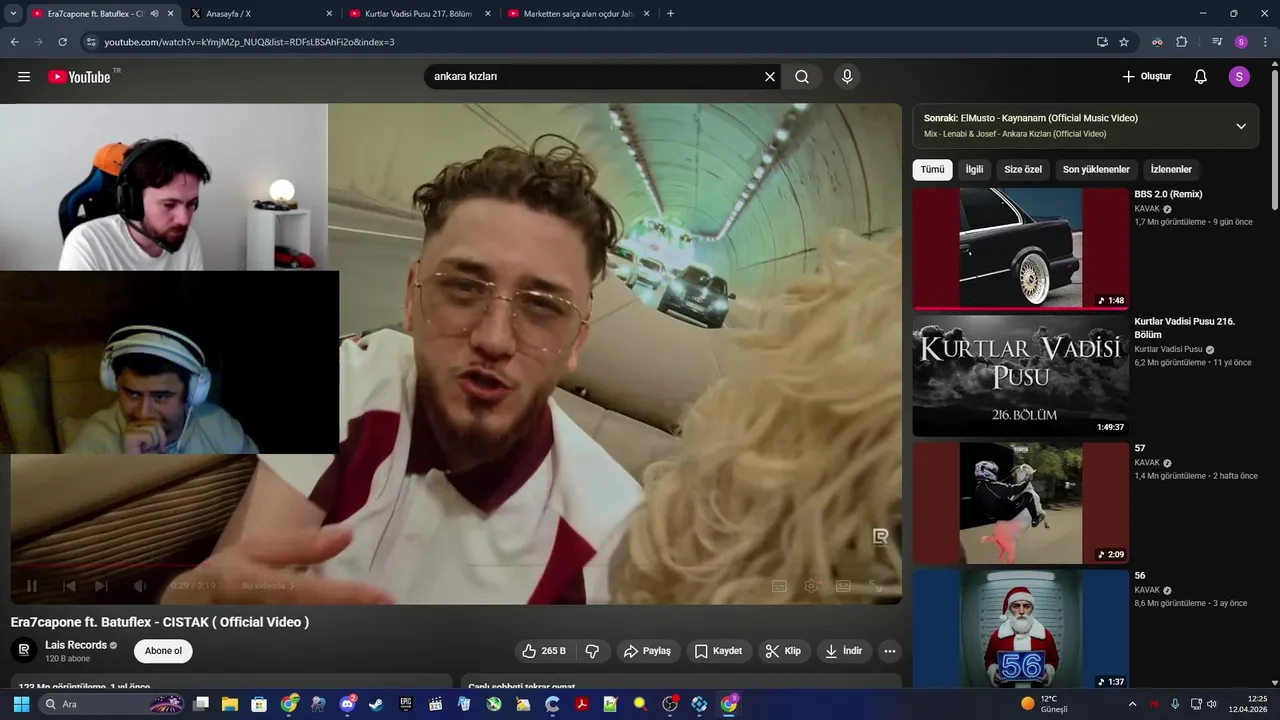
Task: Open Chrome extensions puzzle icon
Action: point(1181,42)
